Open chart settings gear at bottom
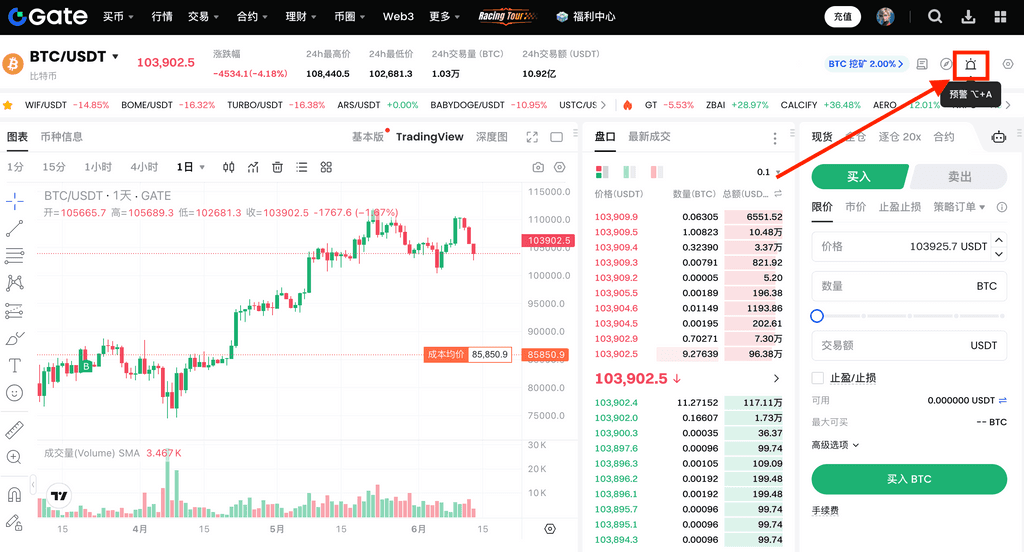Viewport: 1024px width, 552px height. pos(549,528)
